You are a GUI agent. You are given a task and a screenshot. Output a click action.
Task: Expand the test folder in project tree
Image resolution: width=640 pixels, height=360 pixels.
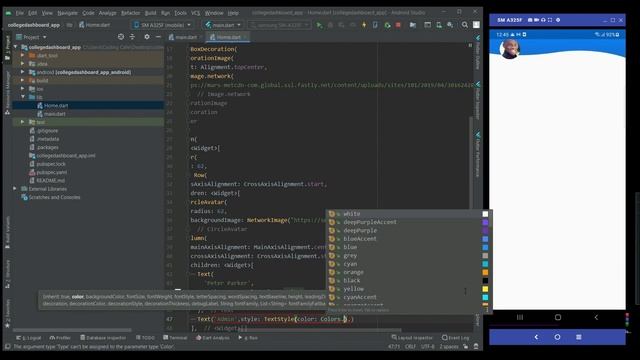pyautogui.click(x=23, y=122)
